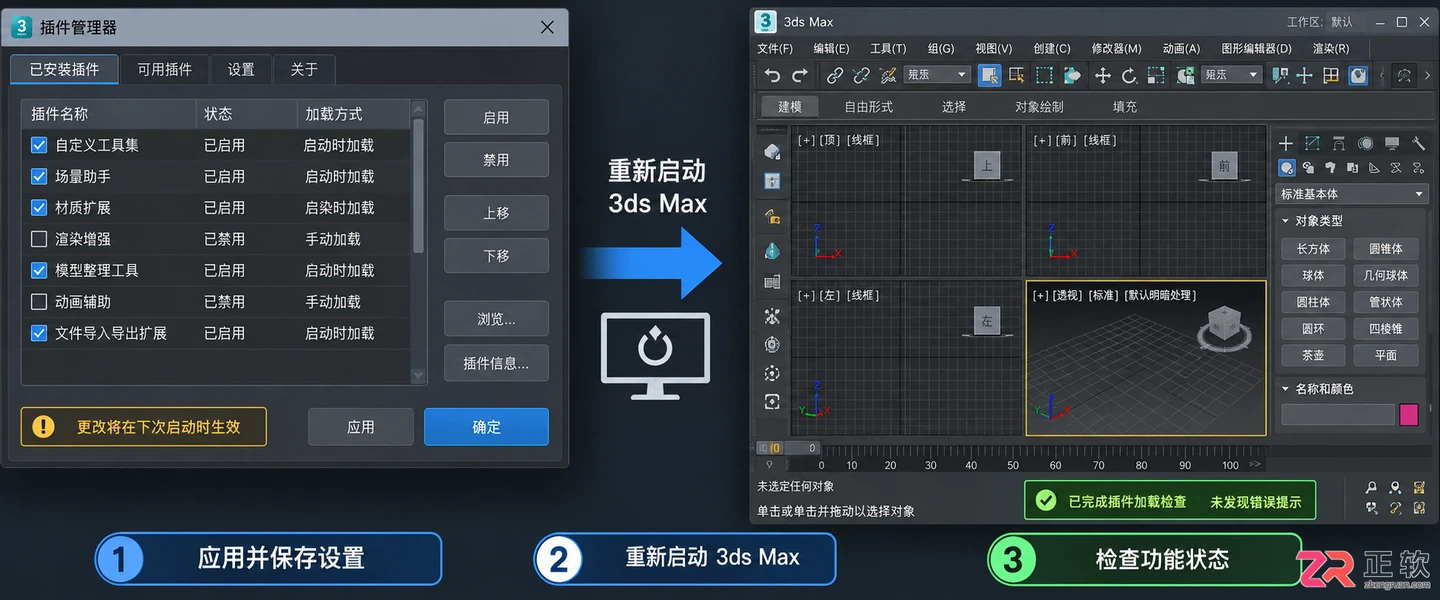The image size is (1440, 600).
Task: Open the Motion panel icon
Action: (x=1365, y=144)
